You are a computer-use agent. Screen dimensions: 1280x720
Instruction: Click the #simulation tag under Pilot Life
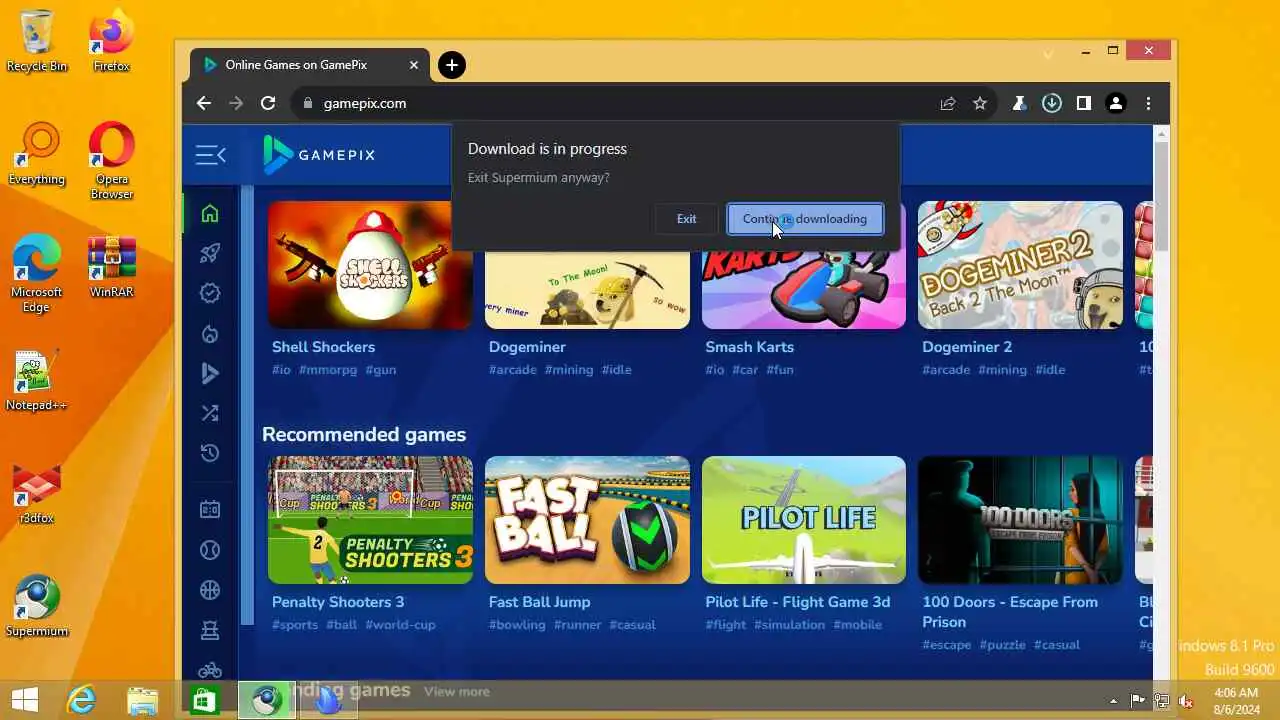click(790, 625)
